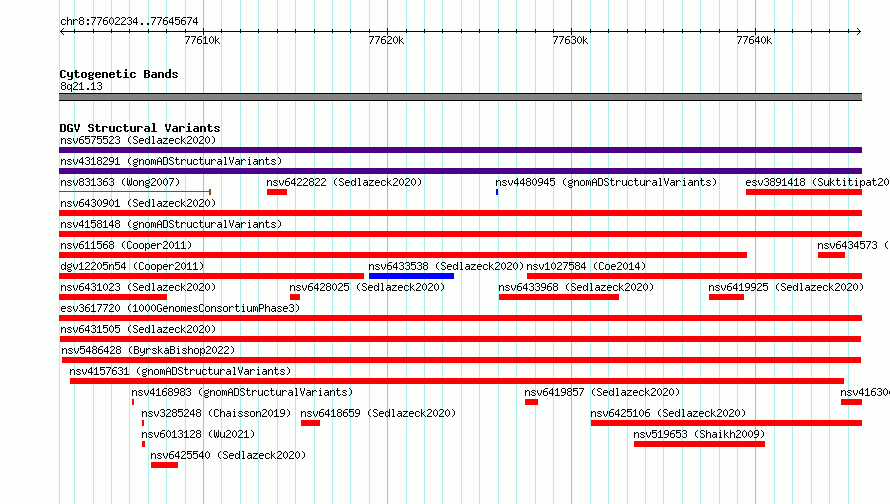Click the gray 8q21.13 cytogenetic band bar
The height and width of the screenshot is (504, 890).
click(x=460, y=97)
